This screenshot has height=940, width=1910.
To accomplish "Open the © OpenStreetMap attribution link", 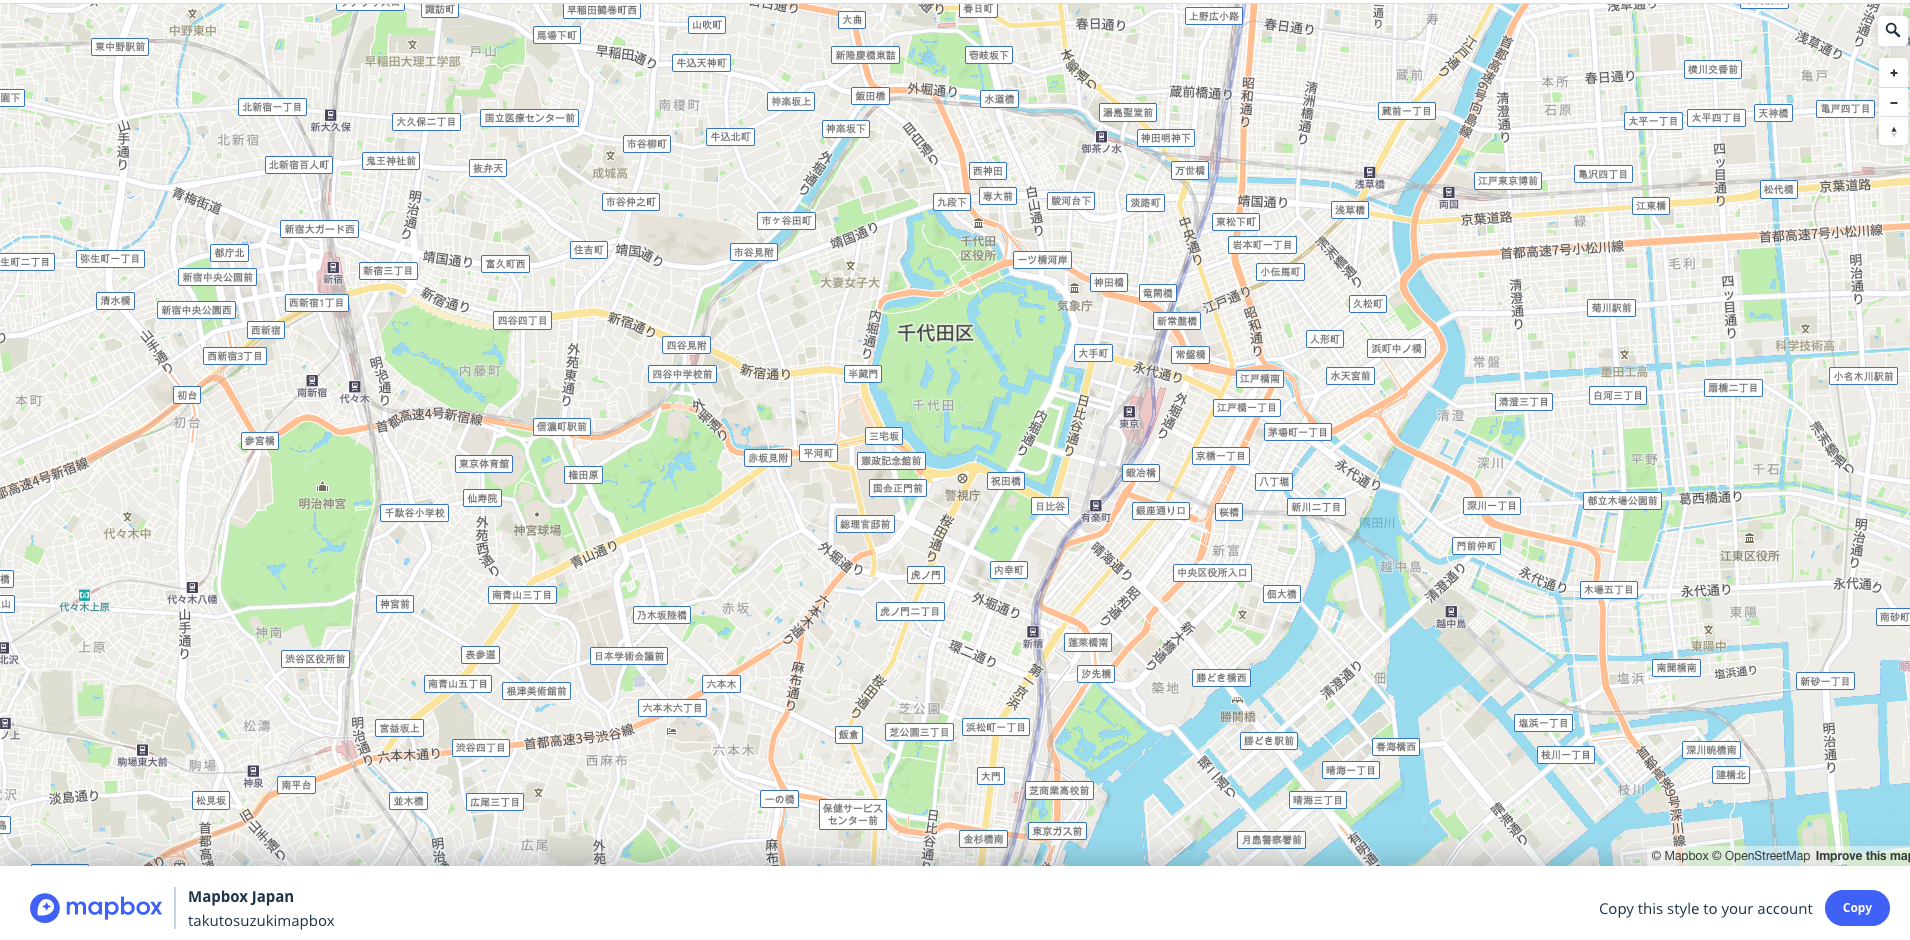I will coord(1761,856).
